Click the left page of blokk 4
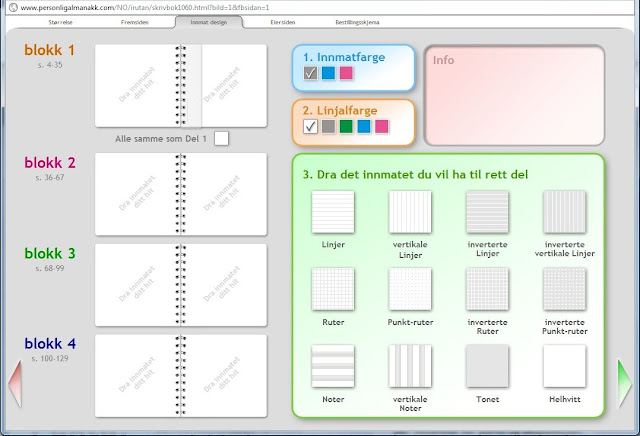The width and height of the screenshot is (640, 436). (136, 376)
